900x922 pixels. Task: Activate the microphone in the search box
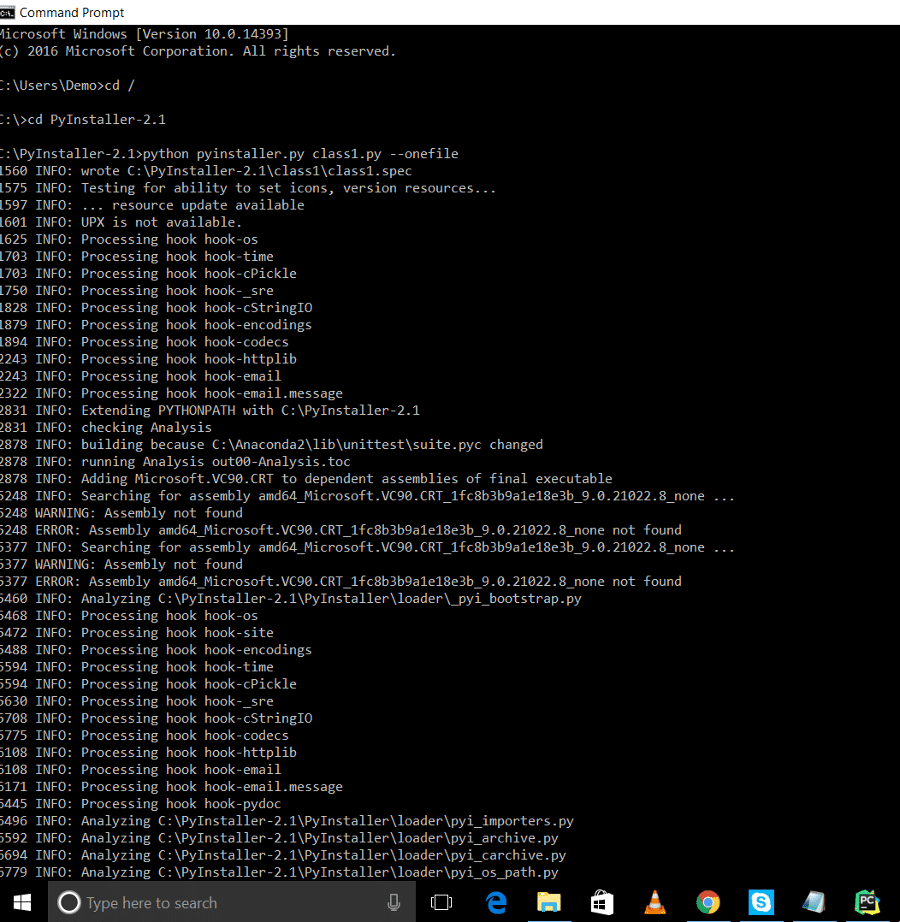pos(394,902)
